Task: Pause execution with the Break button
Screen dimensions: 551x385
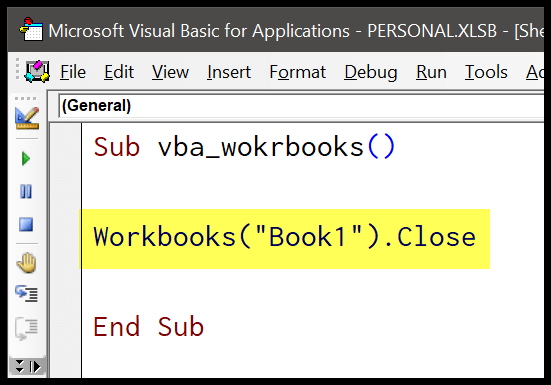Action: click(26, 191)
